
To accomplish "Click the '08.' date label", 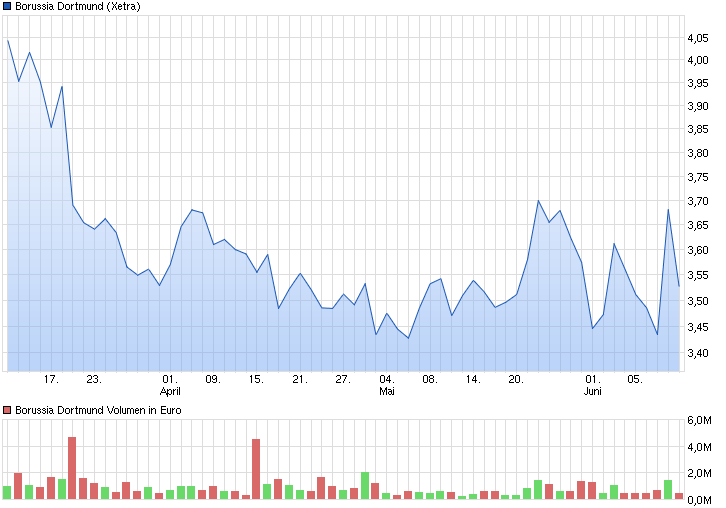I will pos(430,379).
